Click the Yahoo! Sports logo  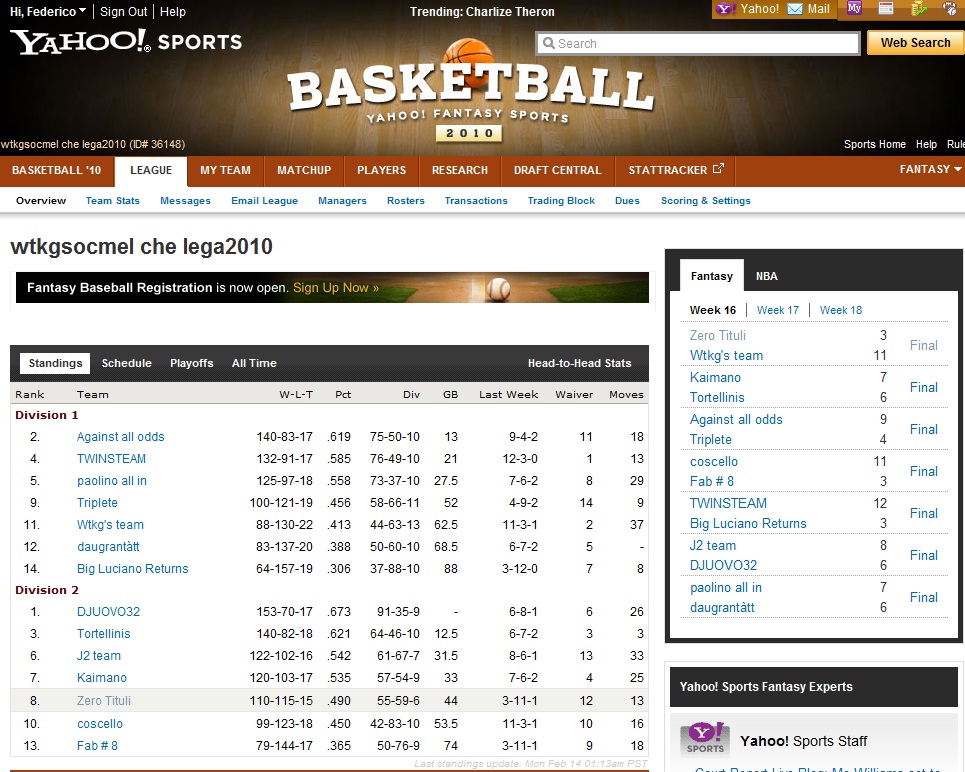coord(126,42)
